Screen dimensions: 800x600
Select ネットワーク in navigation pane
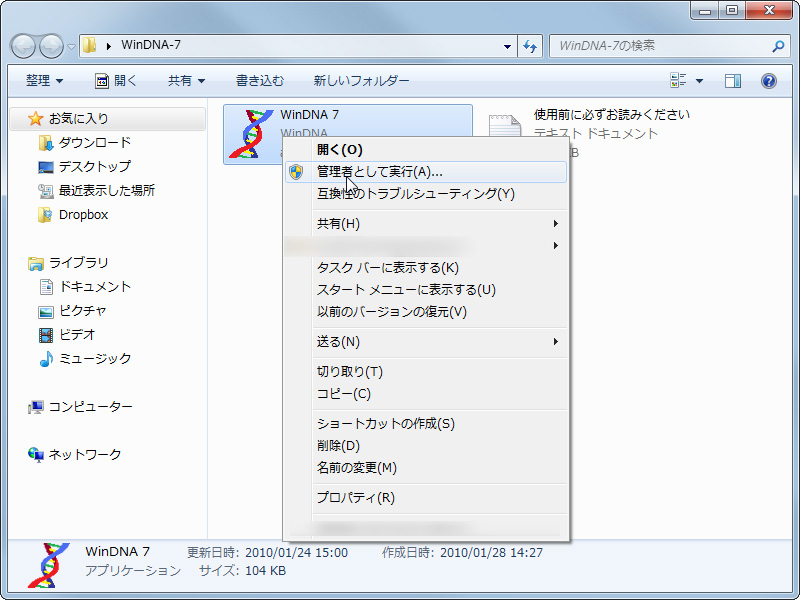click(85, 455)
